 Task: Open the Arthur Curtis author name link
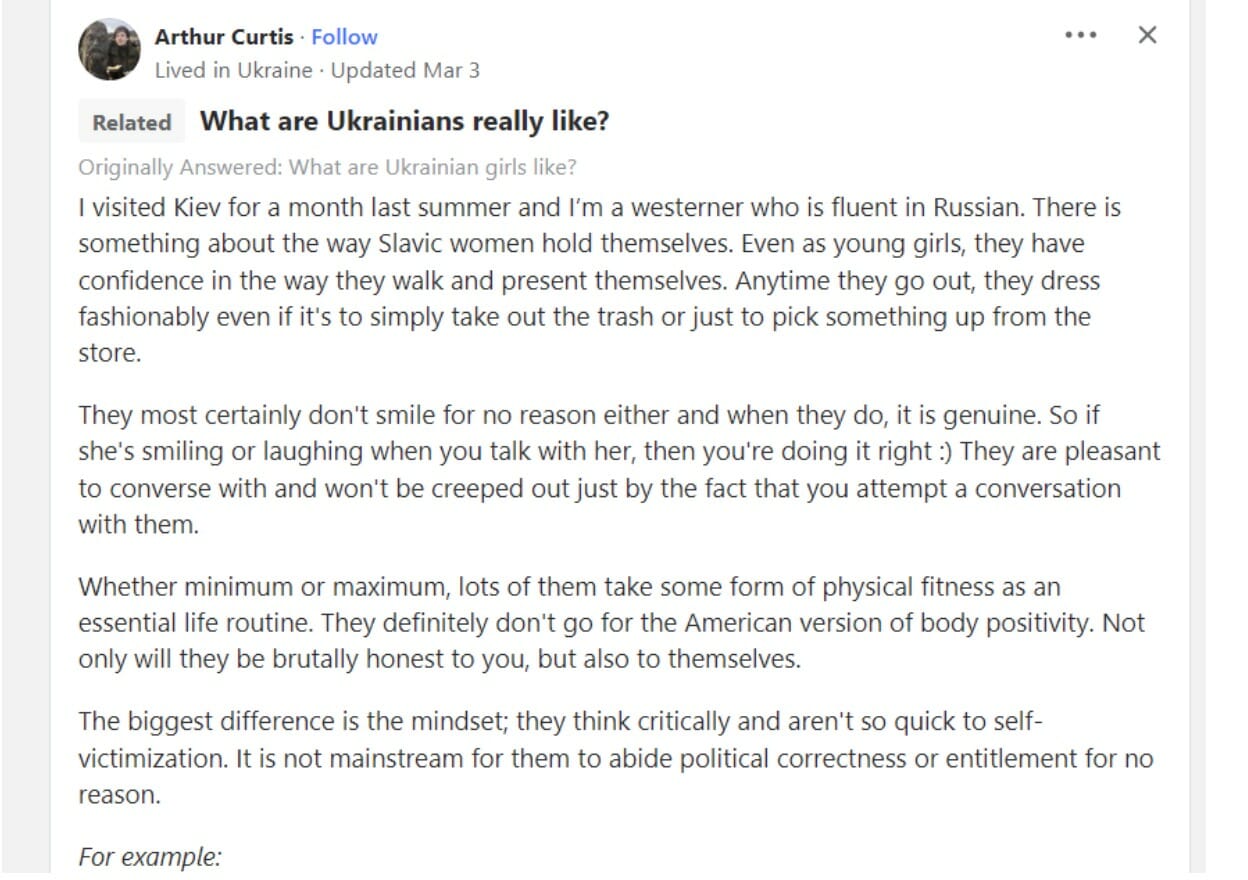click(x=224, y=37)
